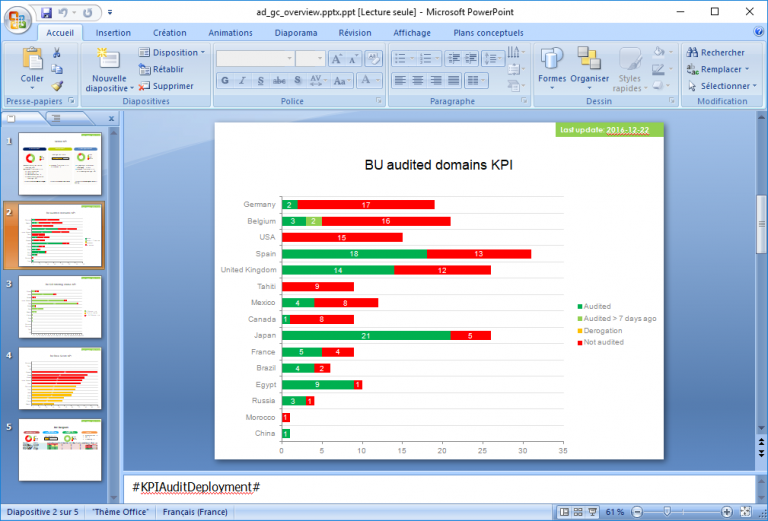Click the Save icon in quick access toolbar

tap(47, 12)
